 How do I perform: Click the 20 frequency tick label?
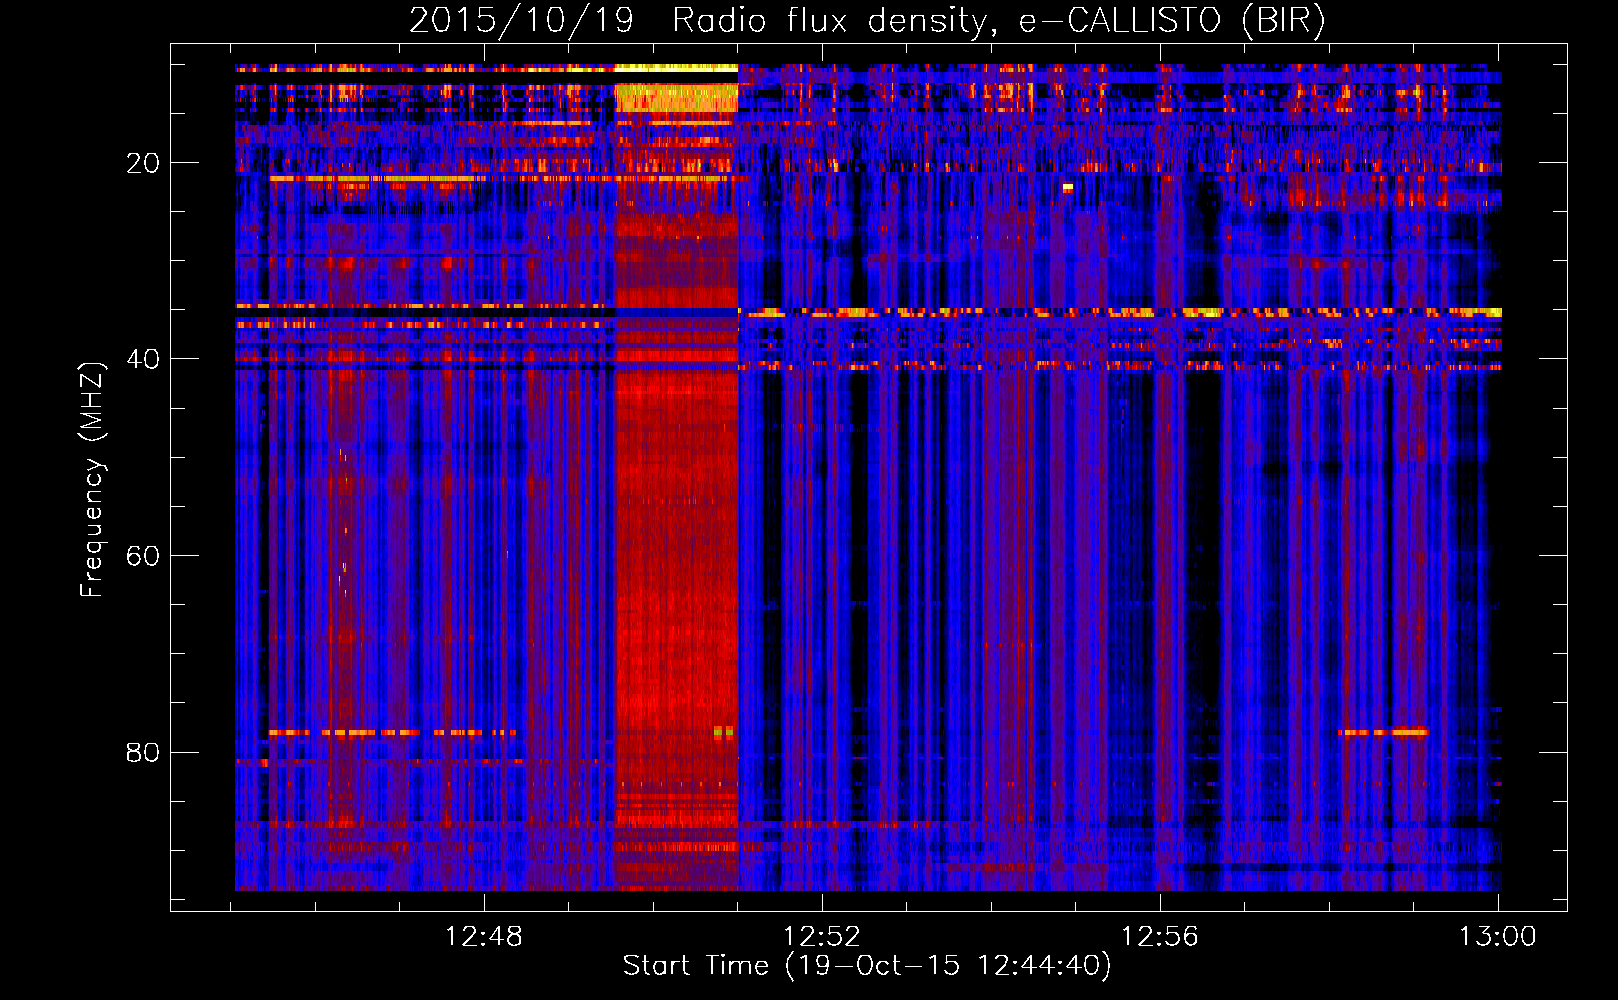click(143, 163)
